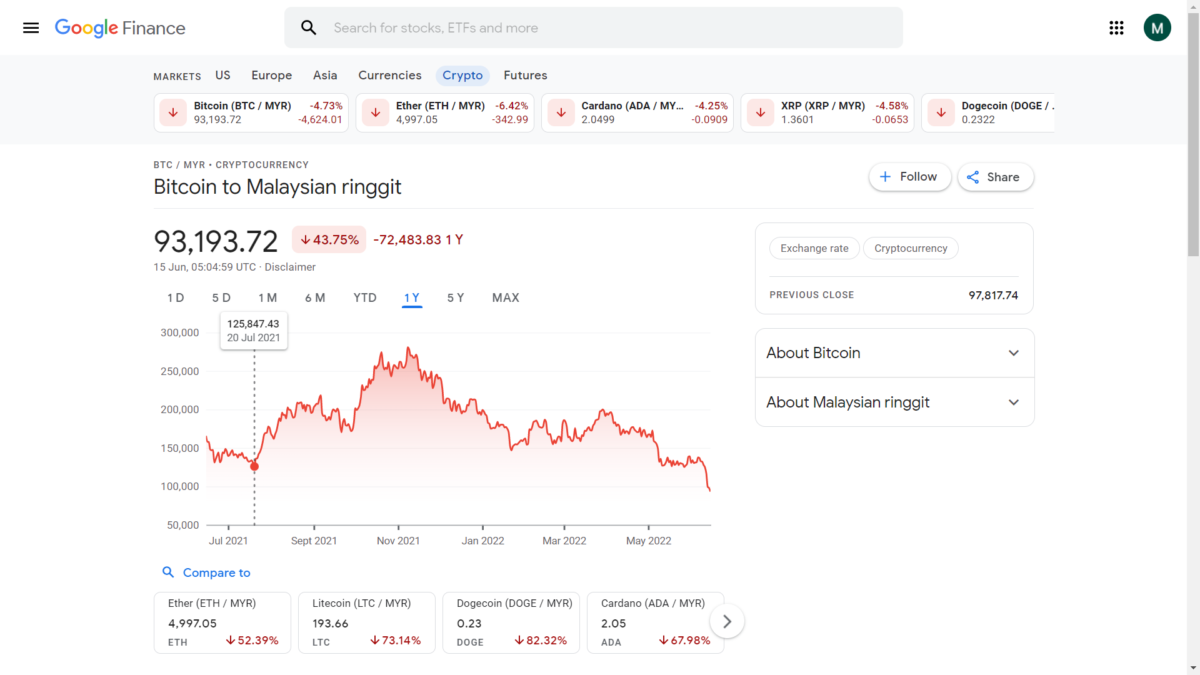Image resolution: width=1200 pixels, height=675 pixels.
Task: Open the hamburger main menu
Action: coord(31,28)
